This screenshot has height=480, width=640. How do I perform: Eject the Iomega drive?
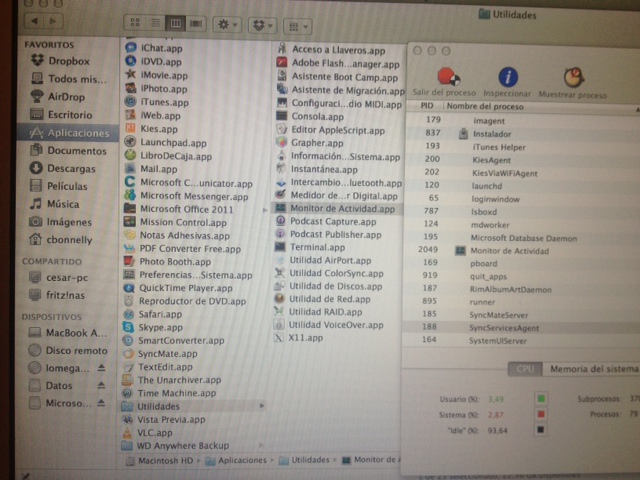click(101, 368)
